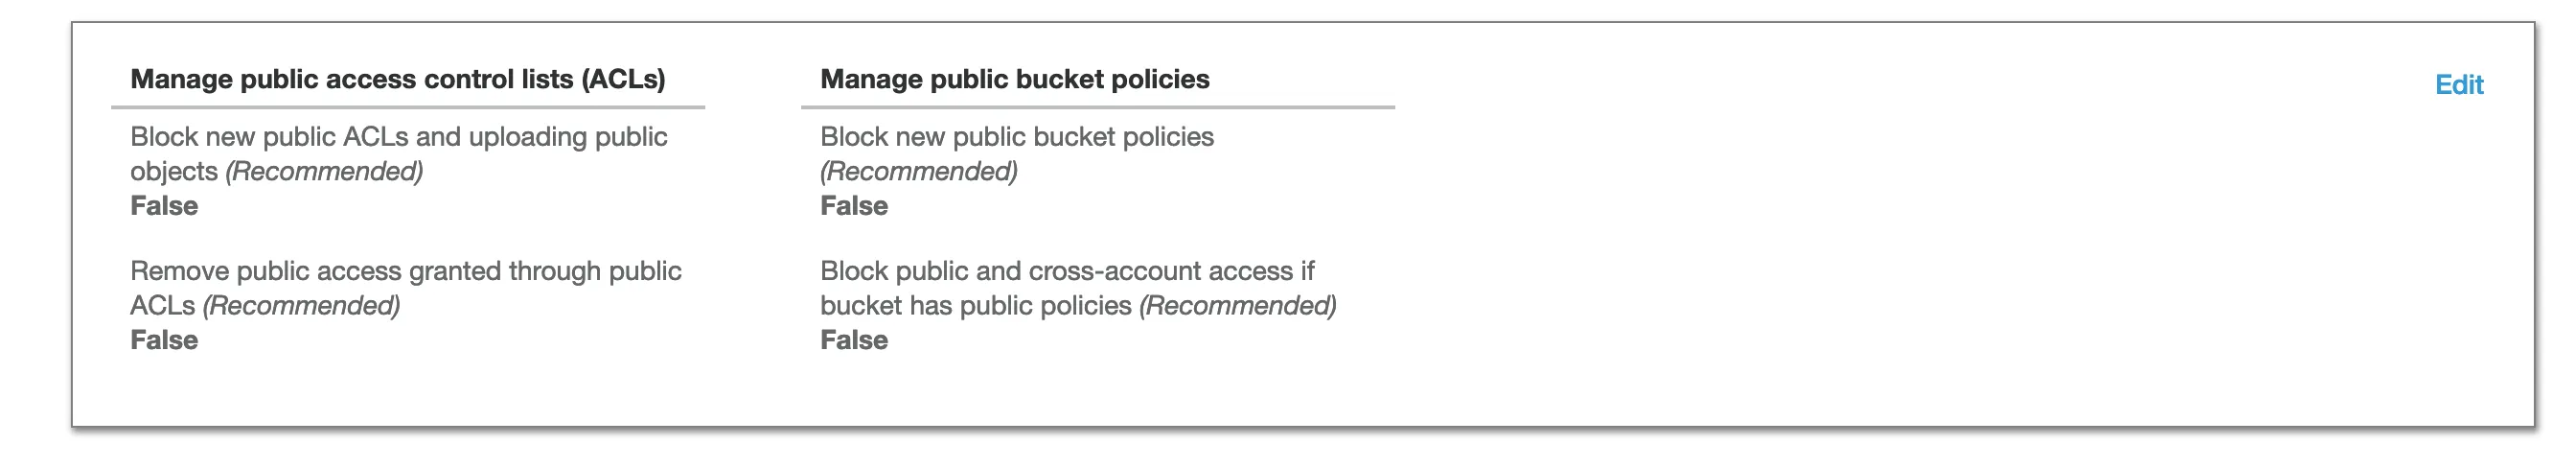
Task: Click Recommended label after 'objects'
Action: [324, 172]
